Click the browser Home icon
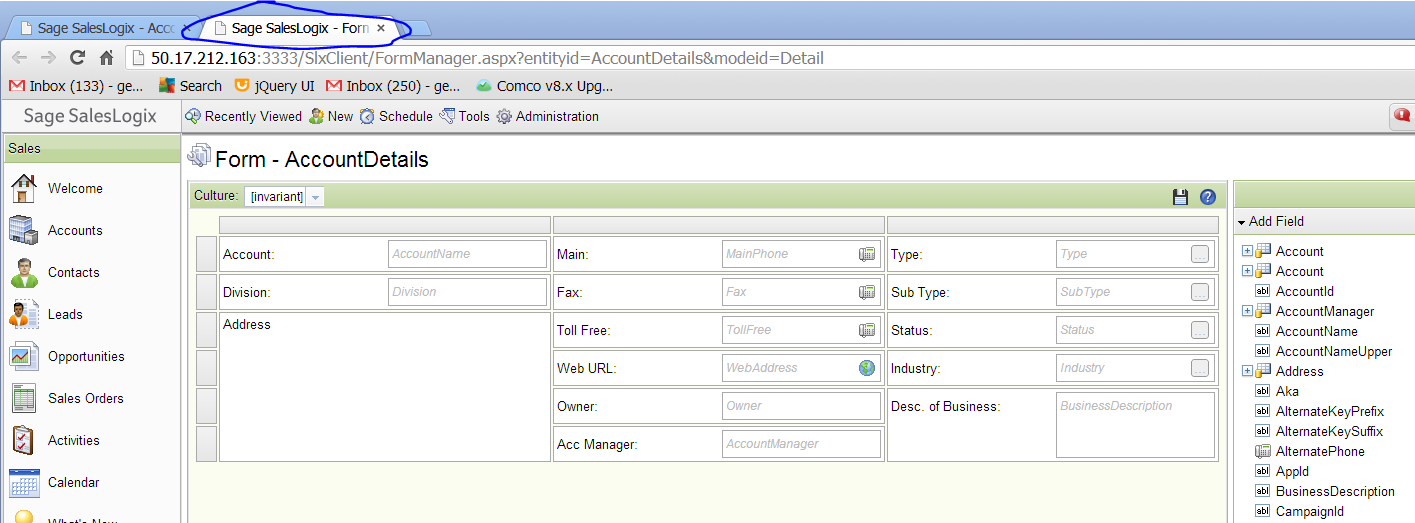The width and height of the screenshot is (1415, 523). pyautogui.click(x=106, y=58)
